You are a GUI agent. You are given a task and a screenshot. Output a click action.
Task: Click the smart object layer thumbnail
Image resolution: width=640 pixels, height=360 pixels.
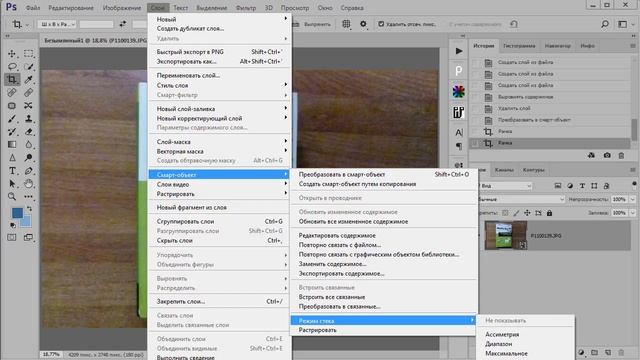tap(505, 236)
